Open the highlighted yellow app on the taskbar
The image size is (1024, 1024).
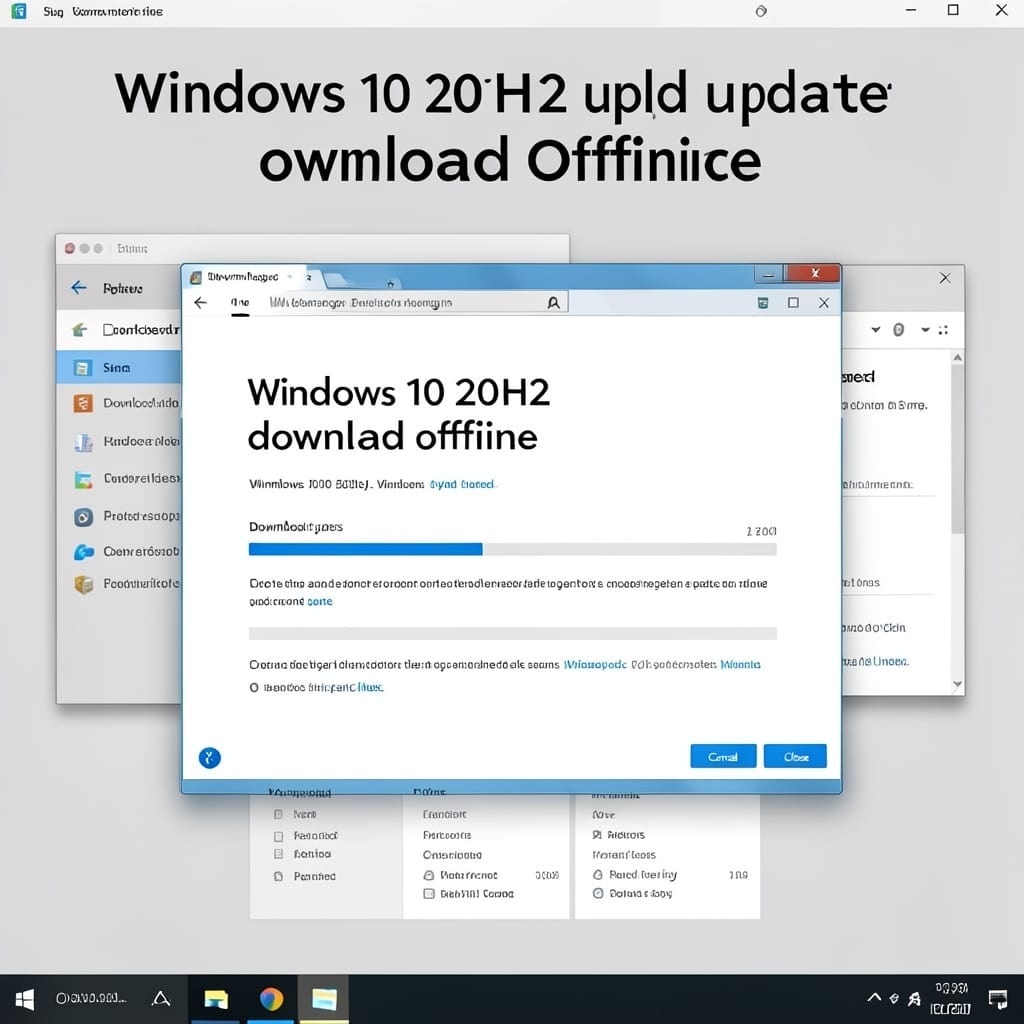coord(324,999)
